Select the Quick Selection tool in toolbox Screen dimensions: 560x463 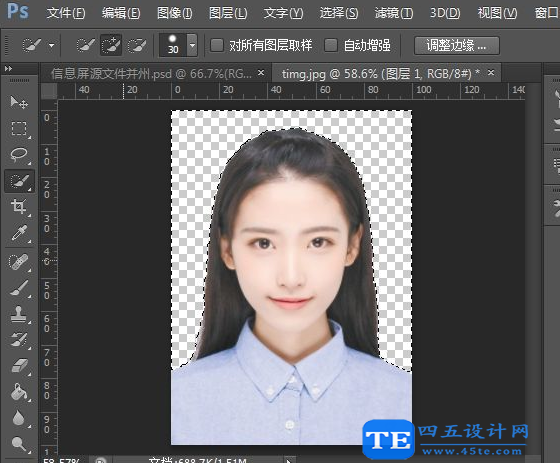(x=19, y=181)
